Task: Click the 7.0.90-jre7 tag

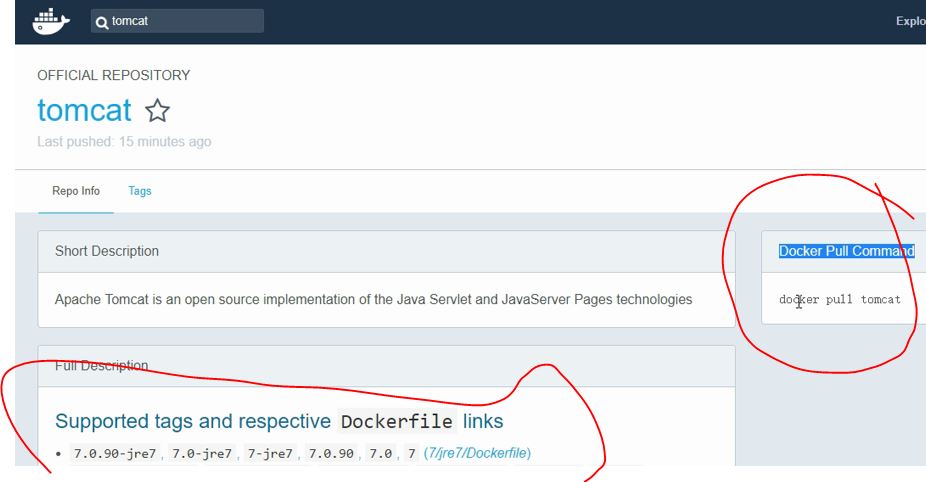Action: pyautogui.click(x=115, y=454)
